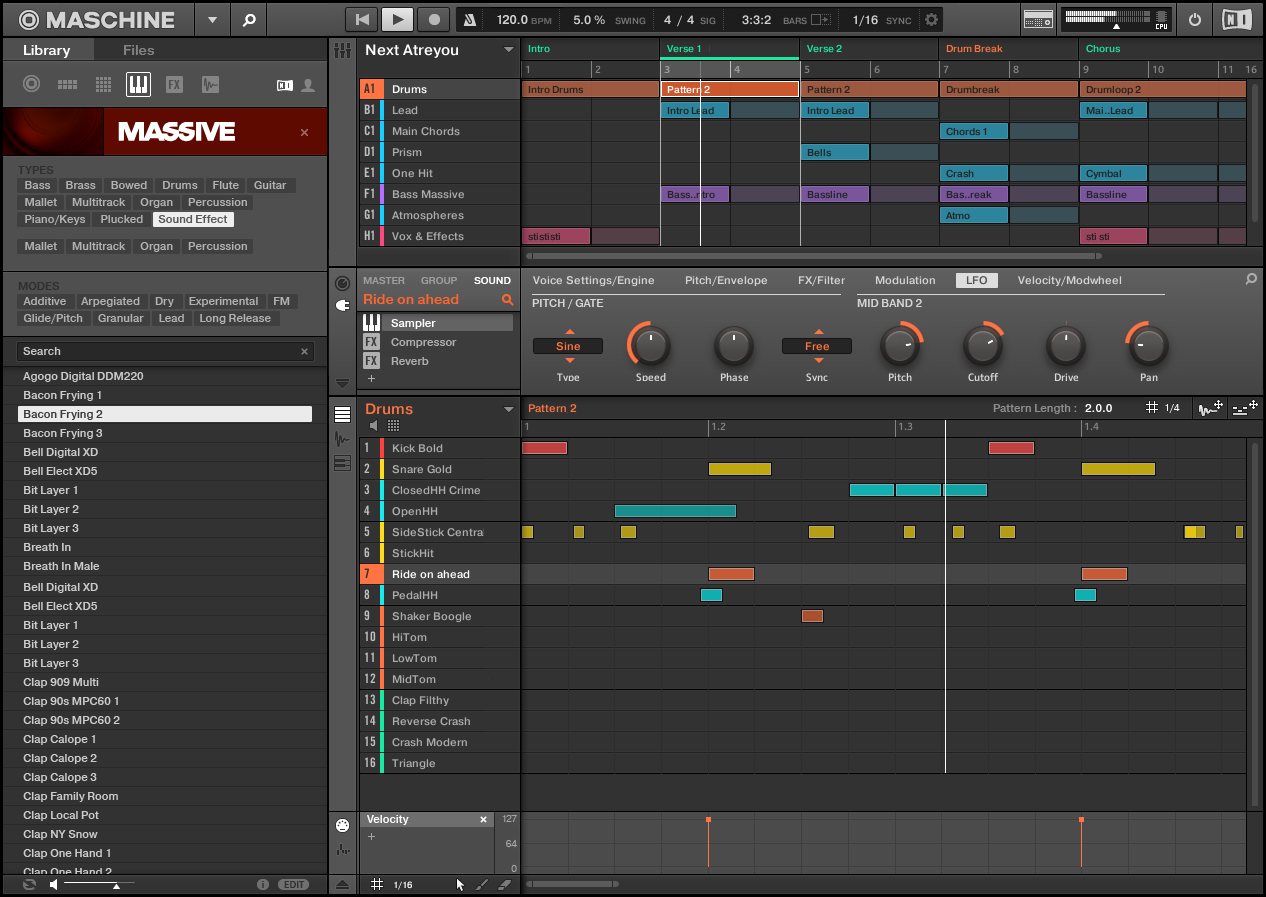1266x897 pixels.
Task: Select the FX category icon in the library filter
Action: click(x=175, y=84)
